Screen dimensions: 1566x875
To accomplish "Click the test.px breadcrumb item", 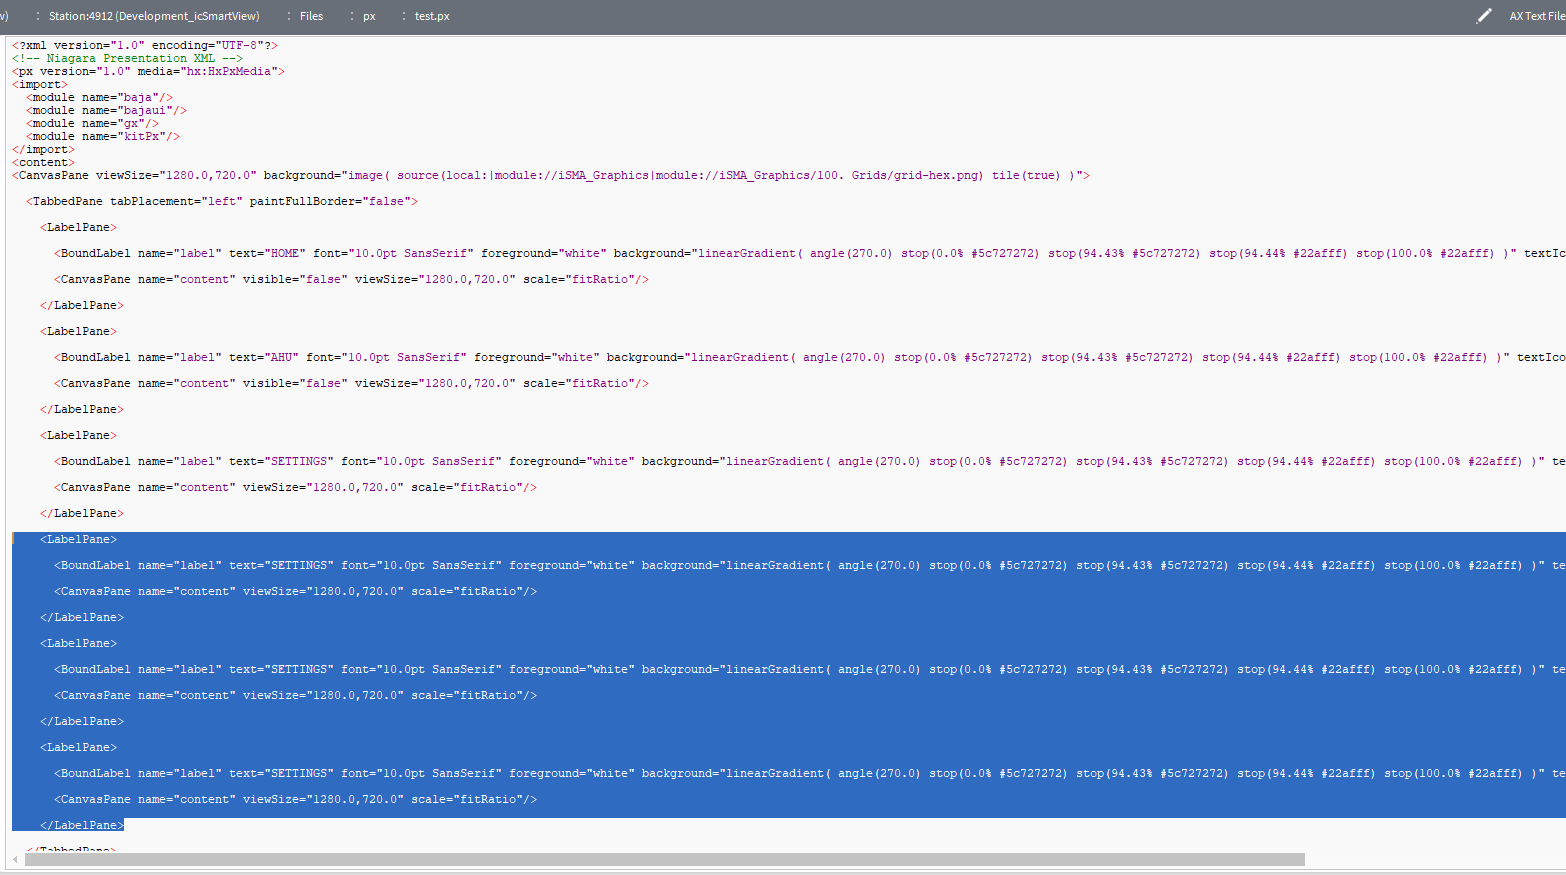I will click(432, 16).
